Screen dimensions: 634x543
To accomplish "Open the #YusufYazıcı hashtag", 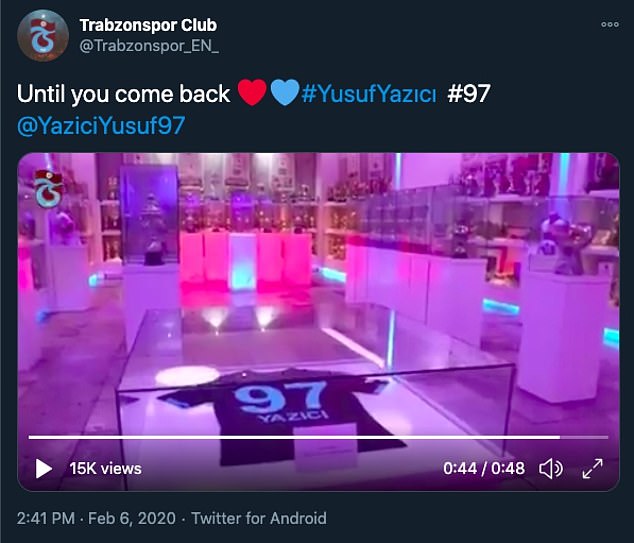I will [369, 94].
